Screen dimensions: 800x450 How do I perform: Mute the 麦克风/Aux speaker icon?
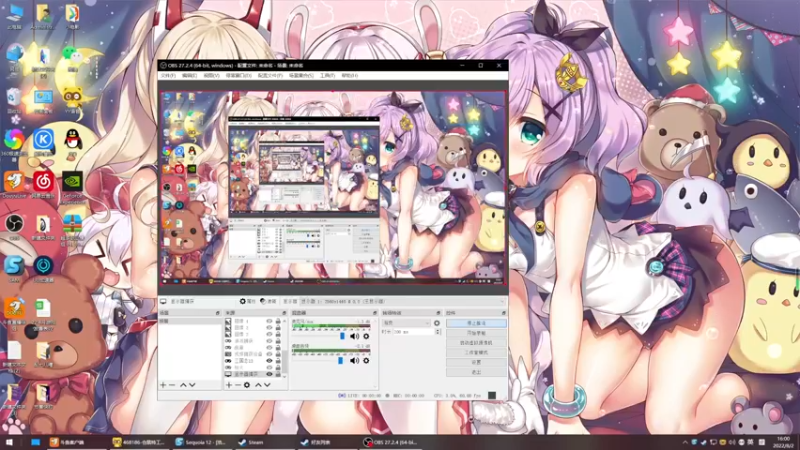tap(355, 336)
